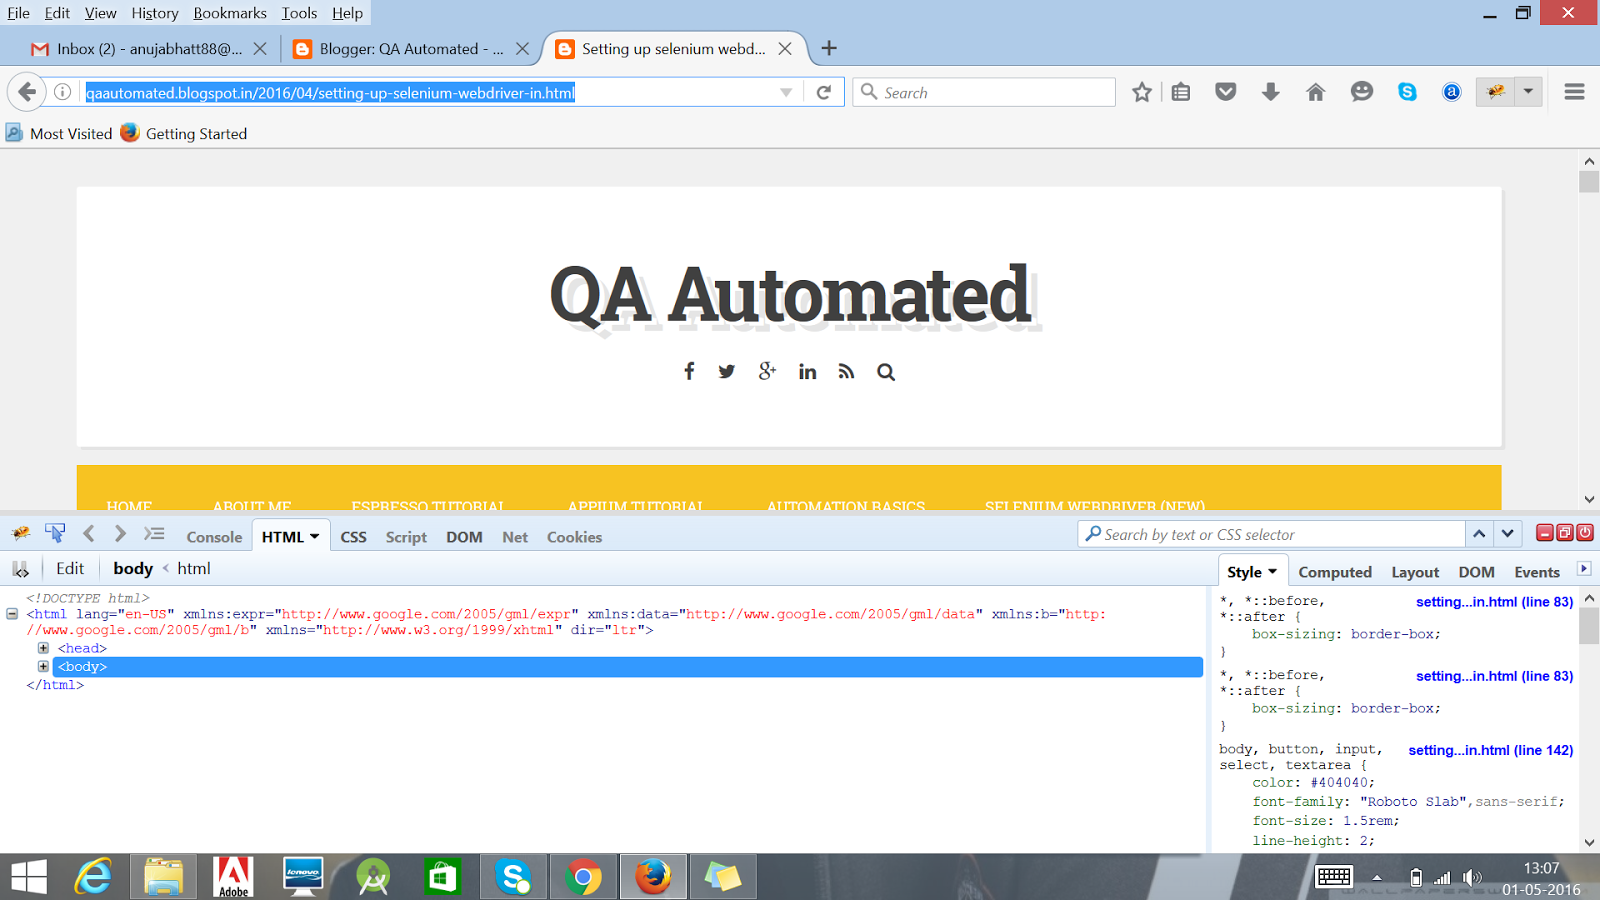The image size is (1600, 900).
Task: Detach Firebug into a separate window
Action: pyautogui.click(x=1565, y=533)
